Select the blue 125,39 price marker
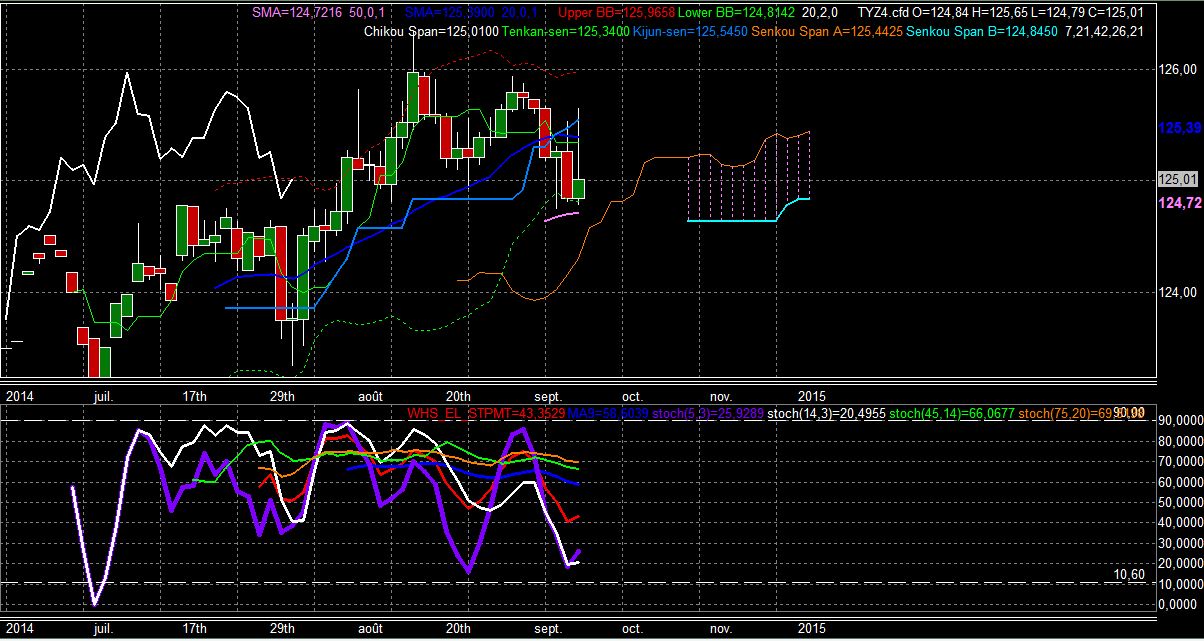 (x=1178, y=128)
